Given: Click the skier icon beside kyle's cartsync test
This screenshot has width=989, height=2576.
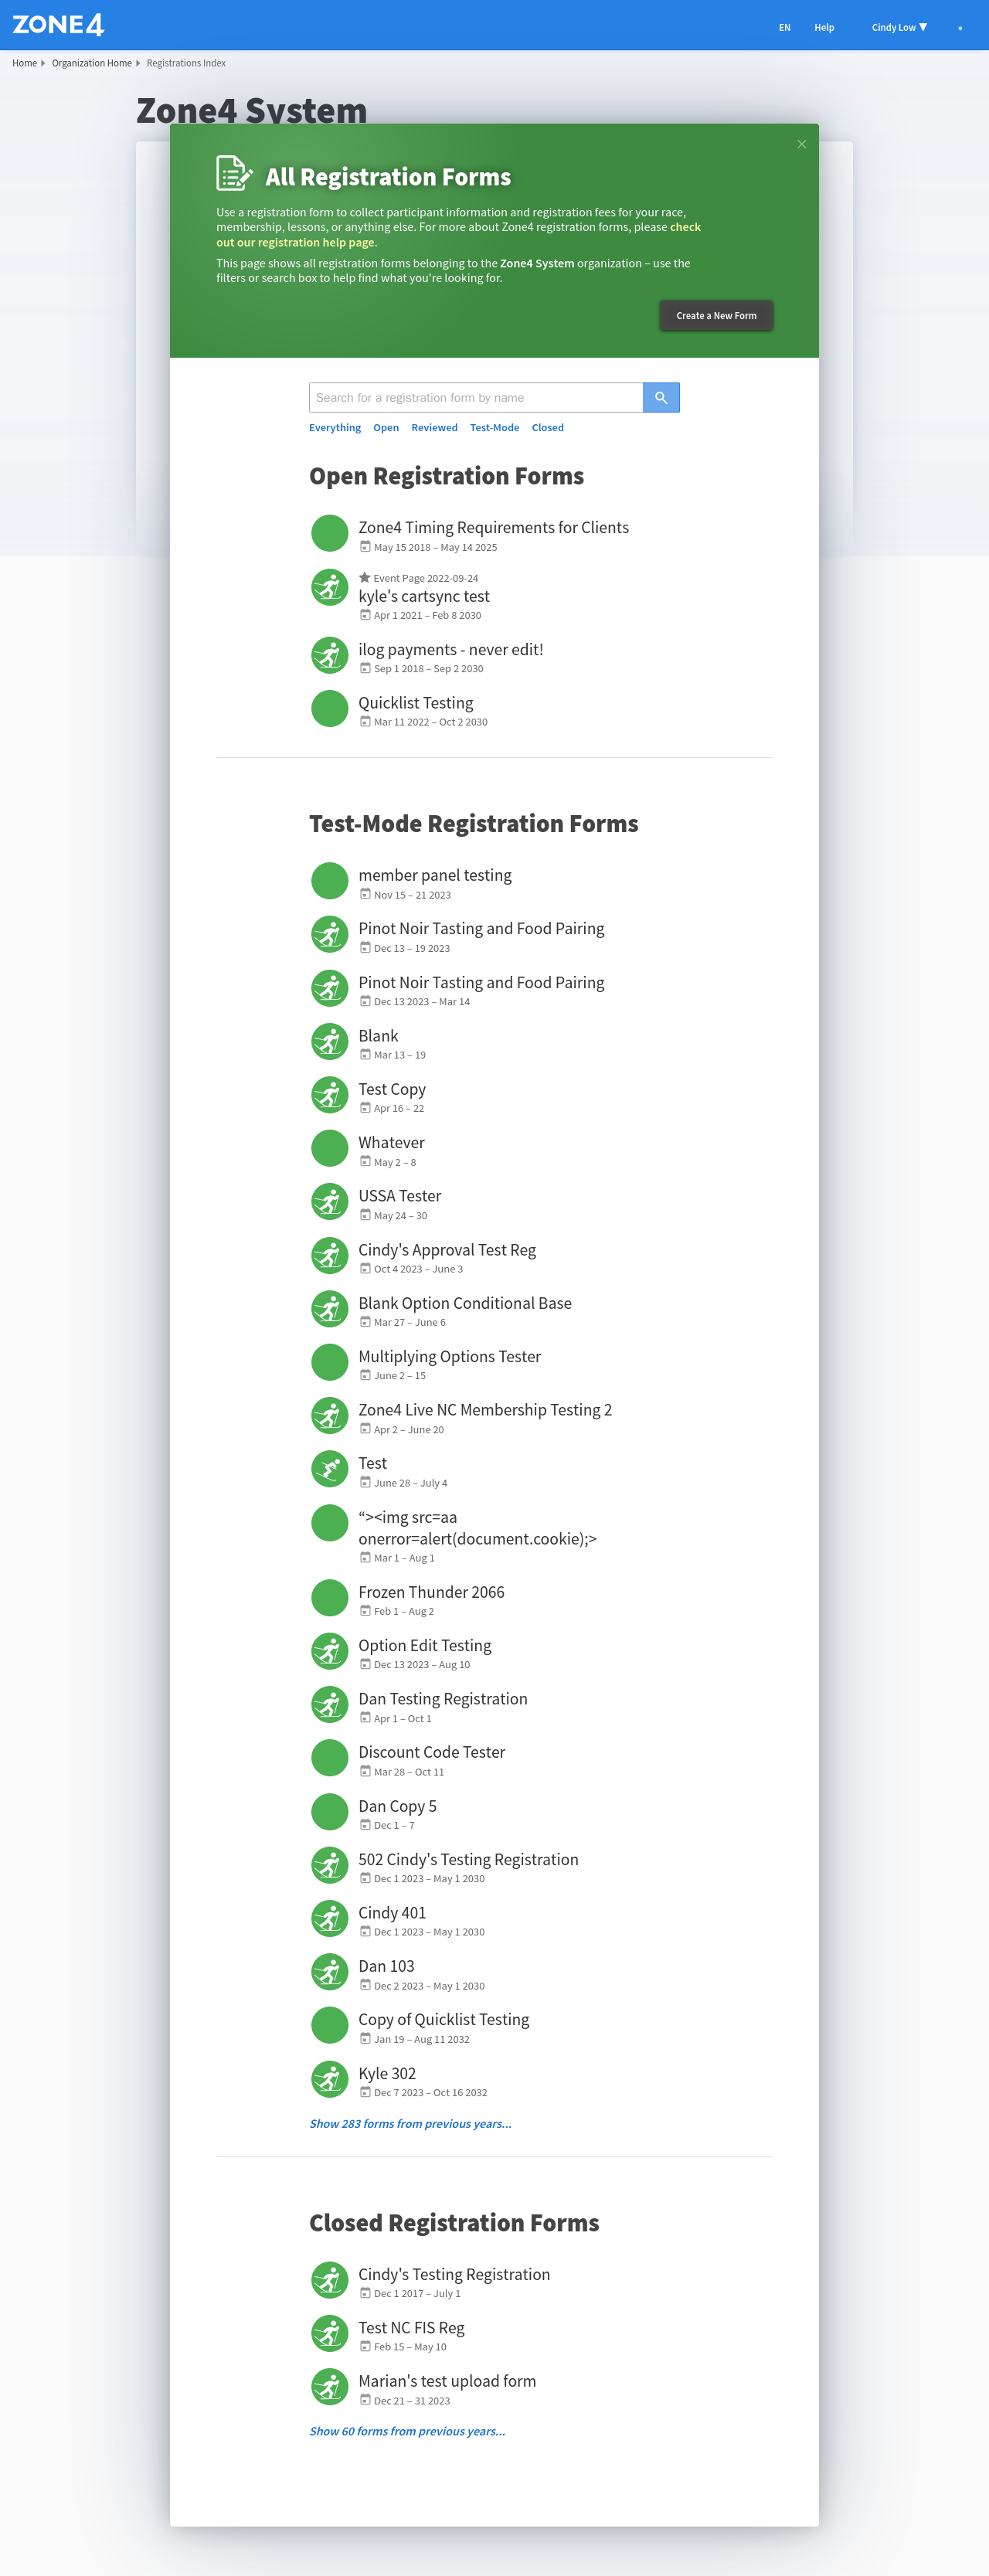Looking at the screenshot, I should (x=329, y=588).
